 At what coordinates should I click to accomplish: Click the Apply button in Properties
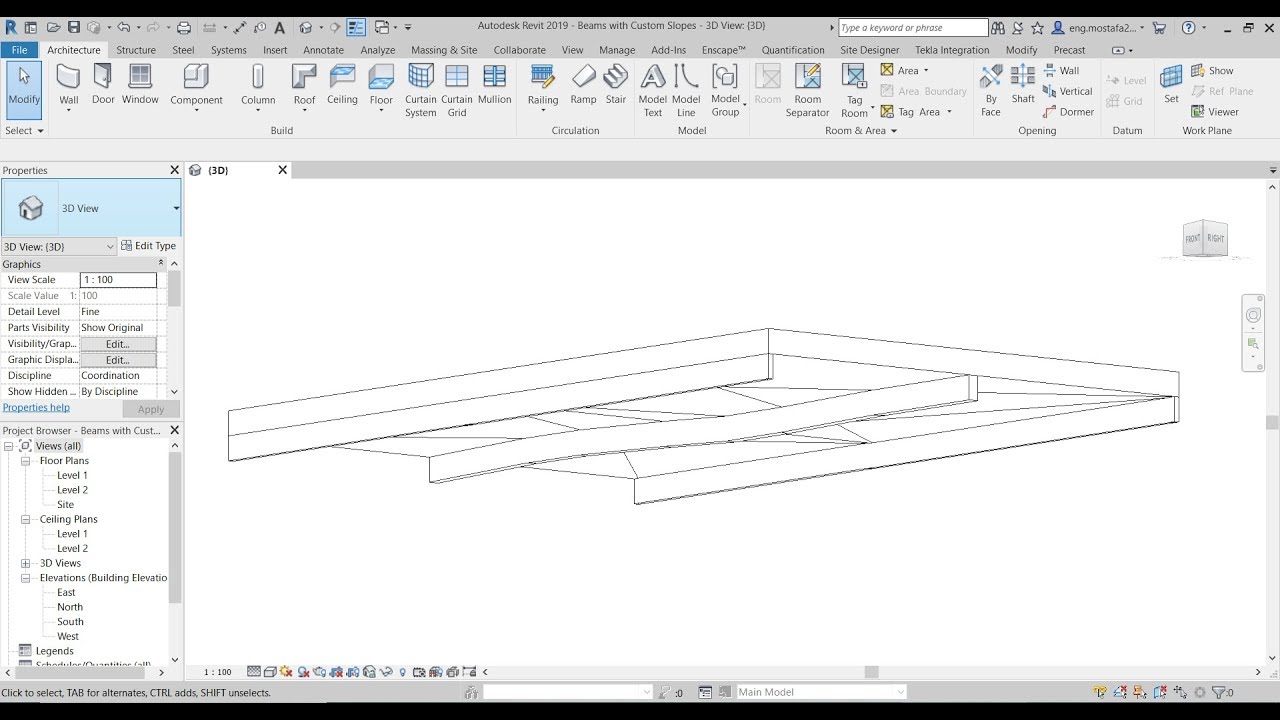pos(151,409)
